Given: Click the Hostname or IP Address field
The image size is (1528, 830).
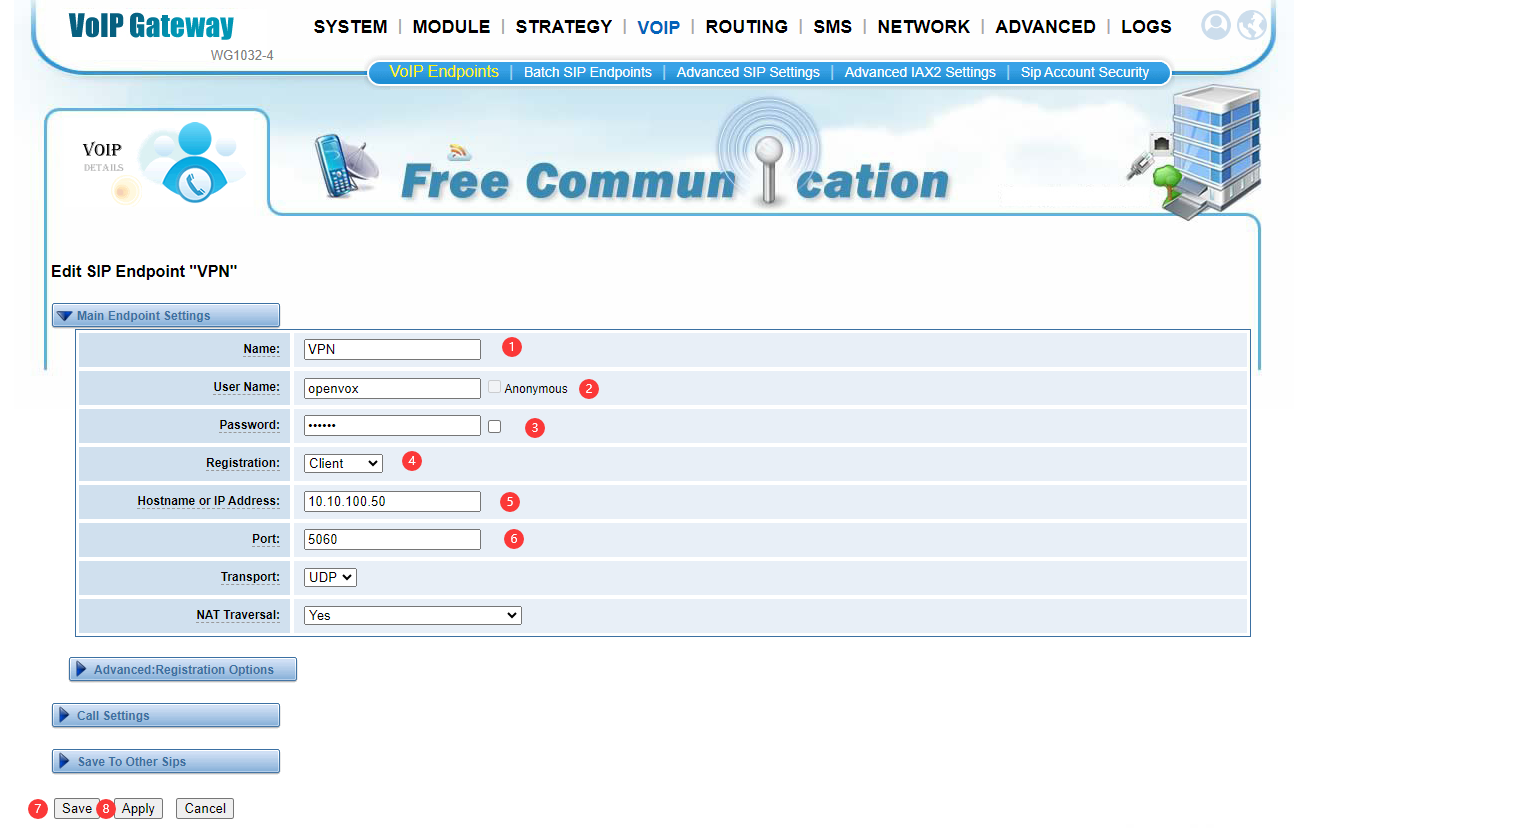Looking at the screenshot, I should (392, 501).
